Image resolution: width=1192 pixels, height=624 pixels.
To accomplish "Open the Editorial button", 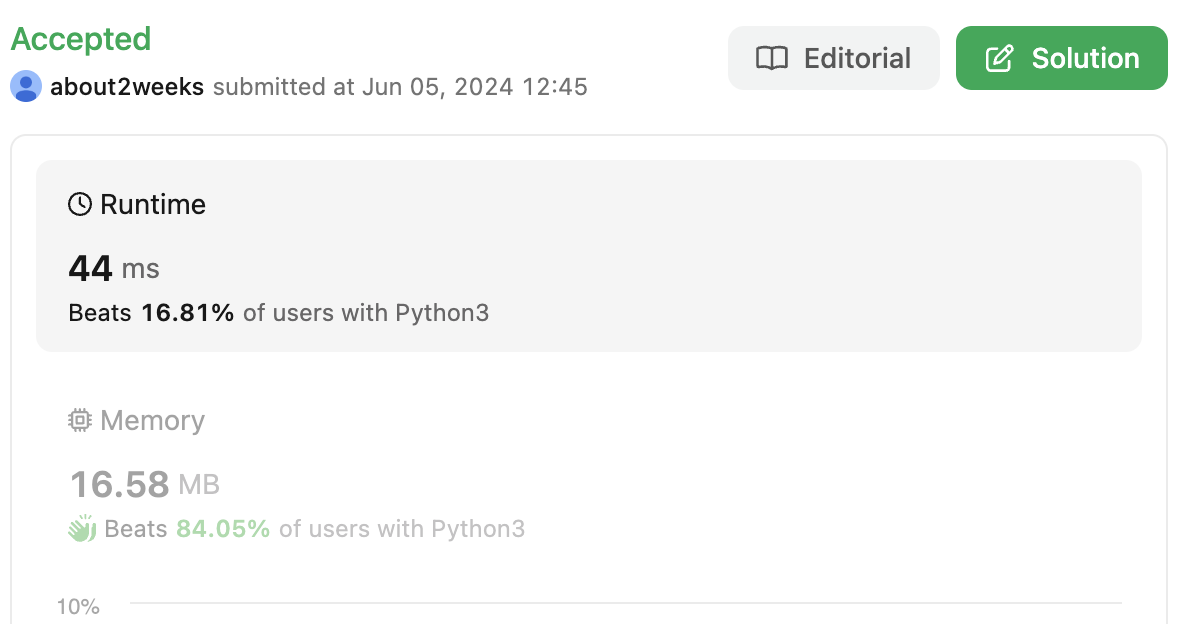I will [833, 58].
